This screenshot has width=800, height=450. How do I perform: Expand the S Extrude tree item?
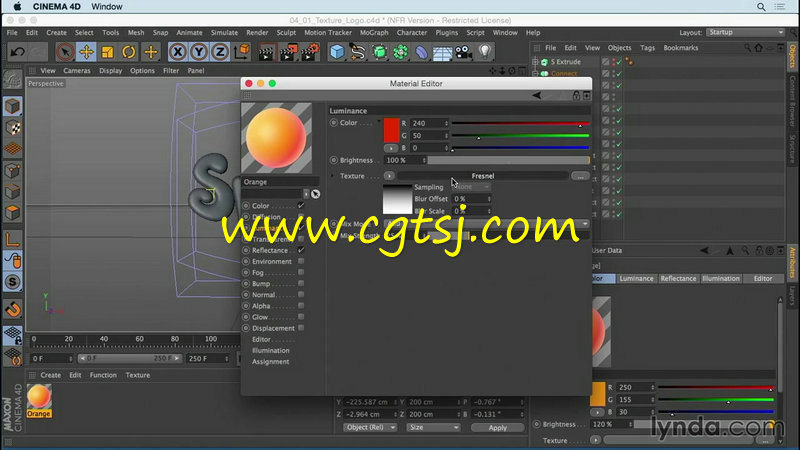click(x=535, y=62)
